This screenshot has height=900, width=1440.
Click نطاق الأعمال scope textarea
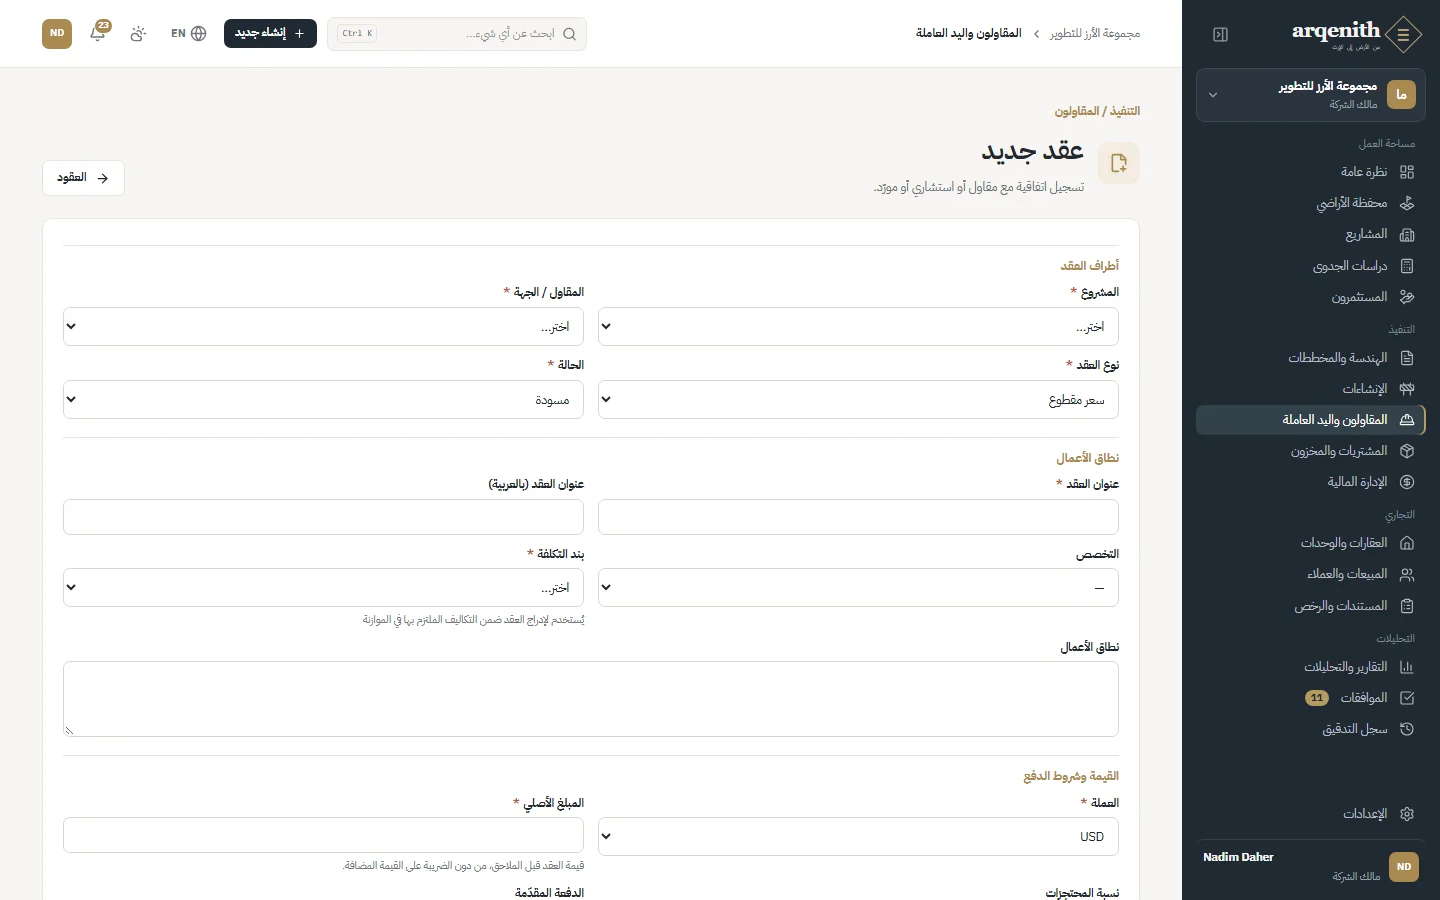point(591,699)
